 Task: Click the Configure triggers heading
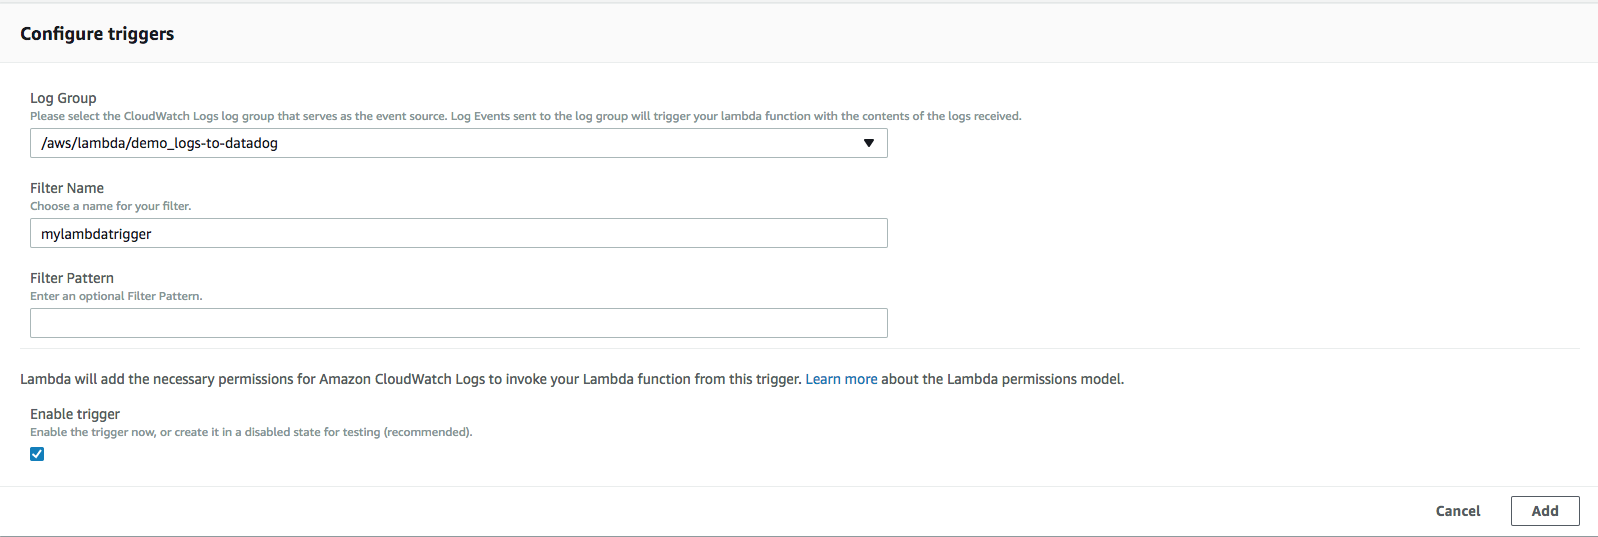point(97,34)
